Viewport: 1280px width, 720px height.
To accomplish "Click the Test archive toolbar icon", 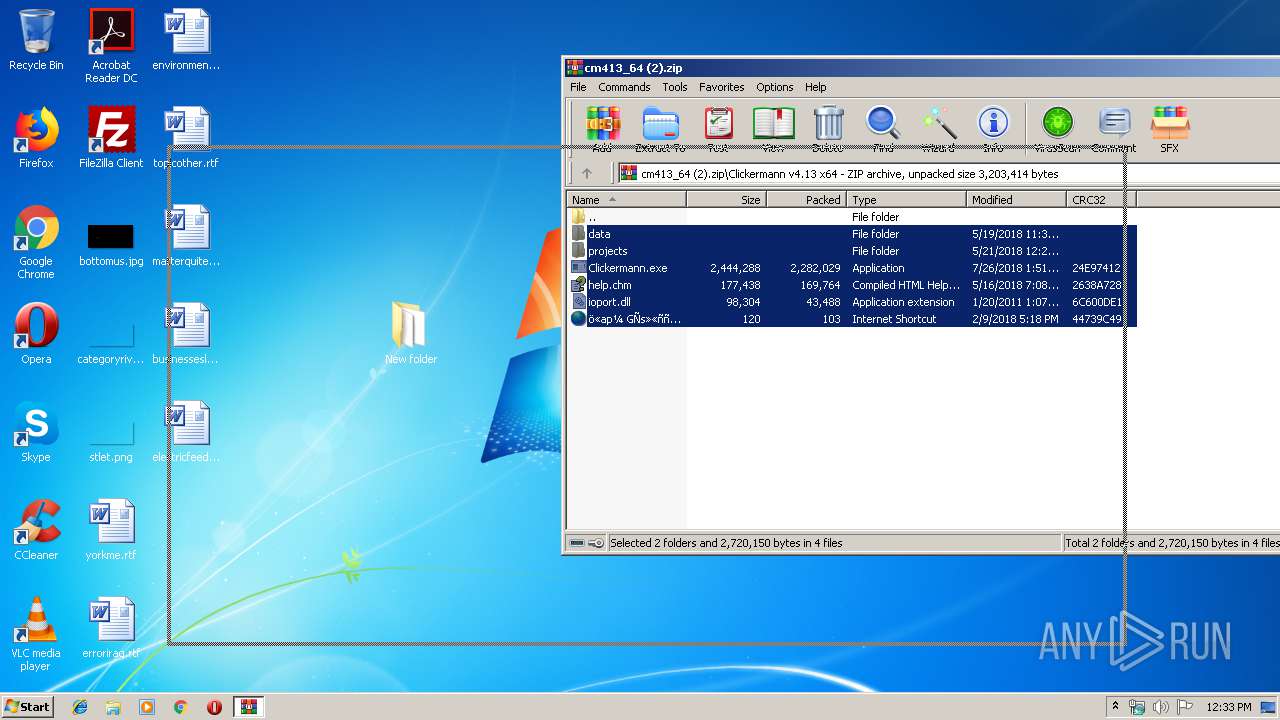I will pyautogui.click(x=718, y=129).
